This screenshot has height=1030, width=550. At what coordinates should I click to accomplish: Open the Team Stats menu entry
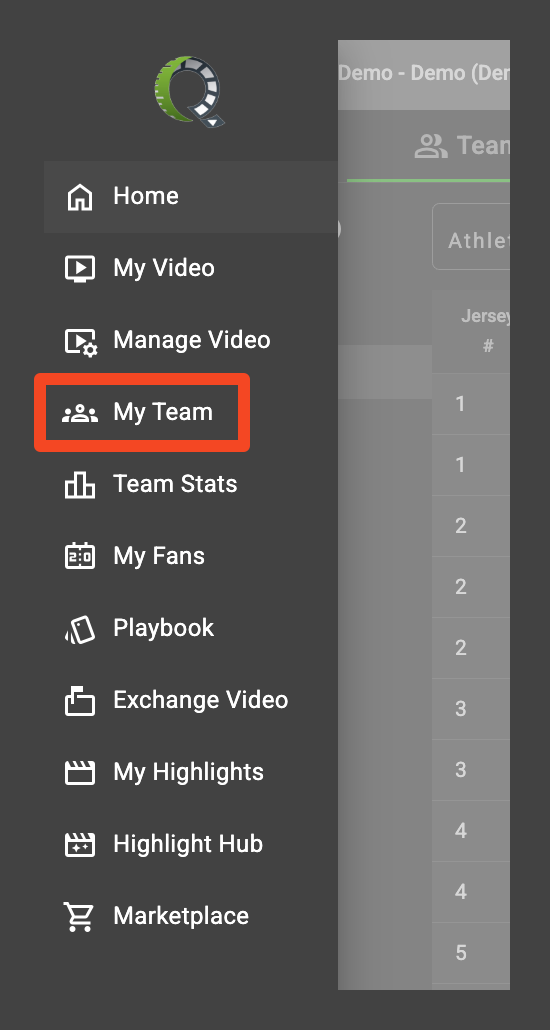click(175, 484)
